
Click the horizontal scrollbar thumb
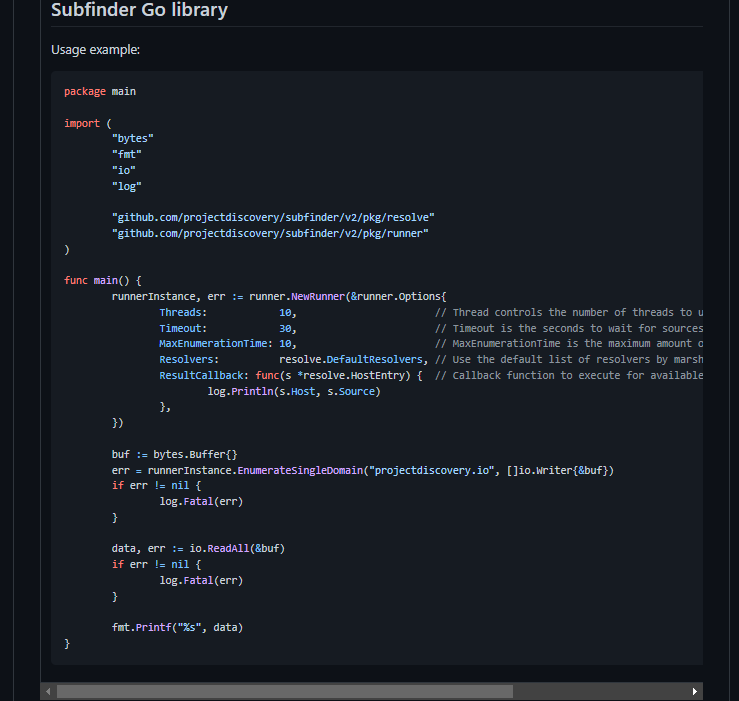click(x=285, y=692)
